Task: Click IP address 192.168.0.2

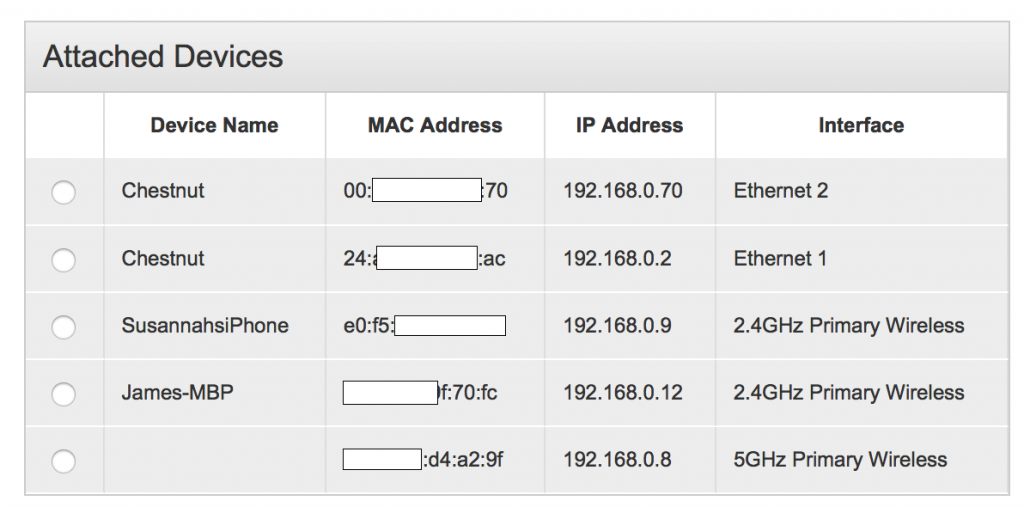Action: point(617,258)
